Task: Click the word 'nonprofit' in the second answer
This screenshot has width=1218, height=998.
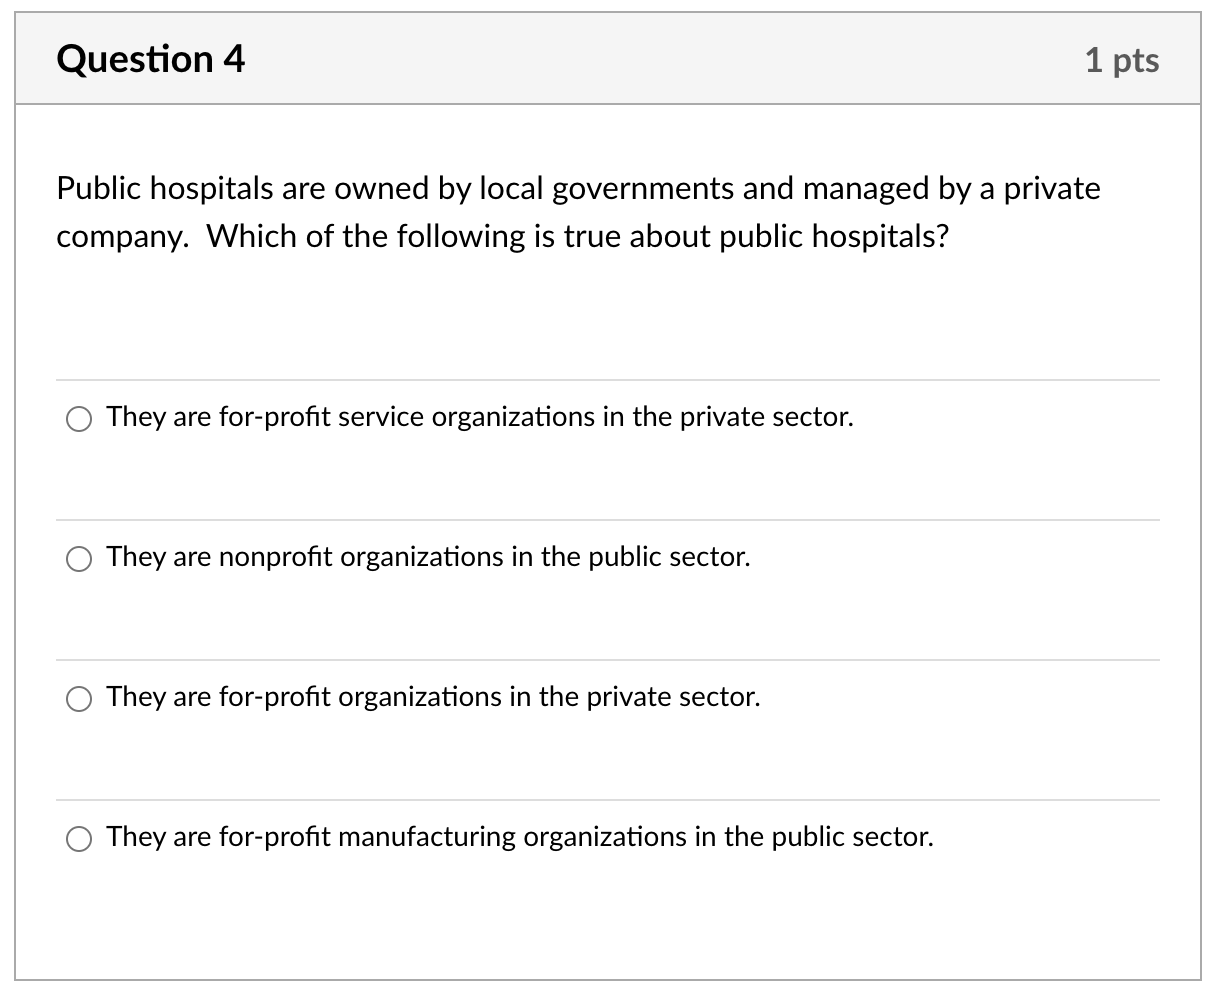Action: click(x=276, y=557)
